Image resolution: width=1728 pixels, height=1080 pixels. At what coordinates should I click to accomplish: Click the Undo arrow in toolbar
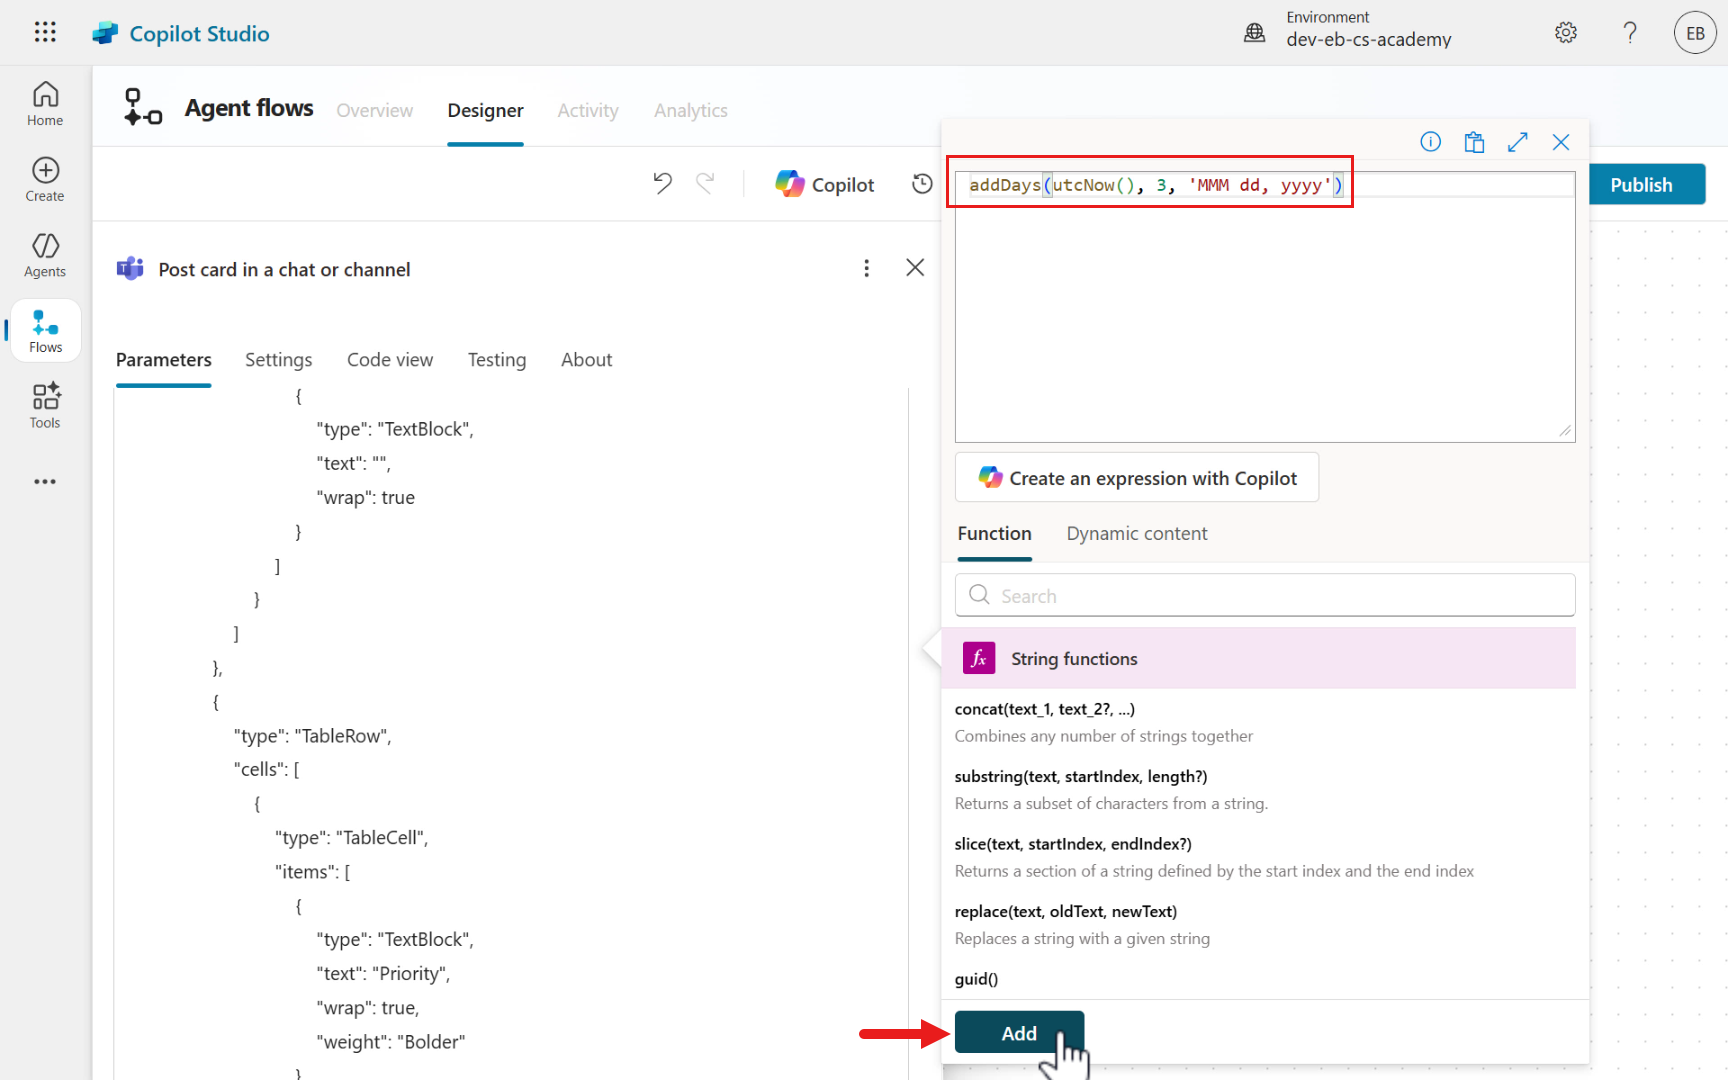pyautogui.click(x=662, y=183)
